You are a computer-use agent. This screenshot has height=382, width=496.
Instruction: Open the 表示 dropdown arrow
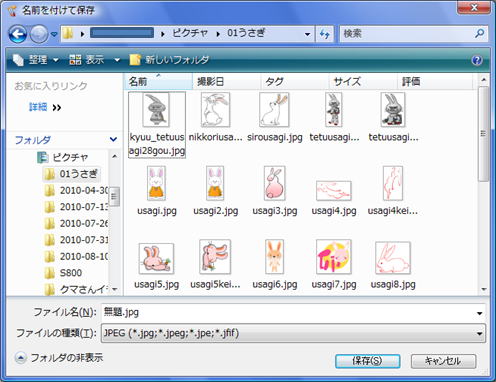coord(117,60)
